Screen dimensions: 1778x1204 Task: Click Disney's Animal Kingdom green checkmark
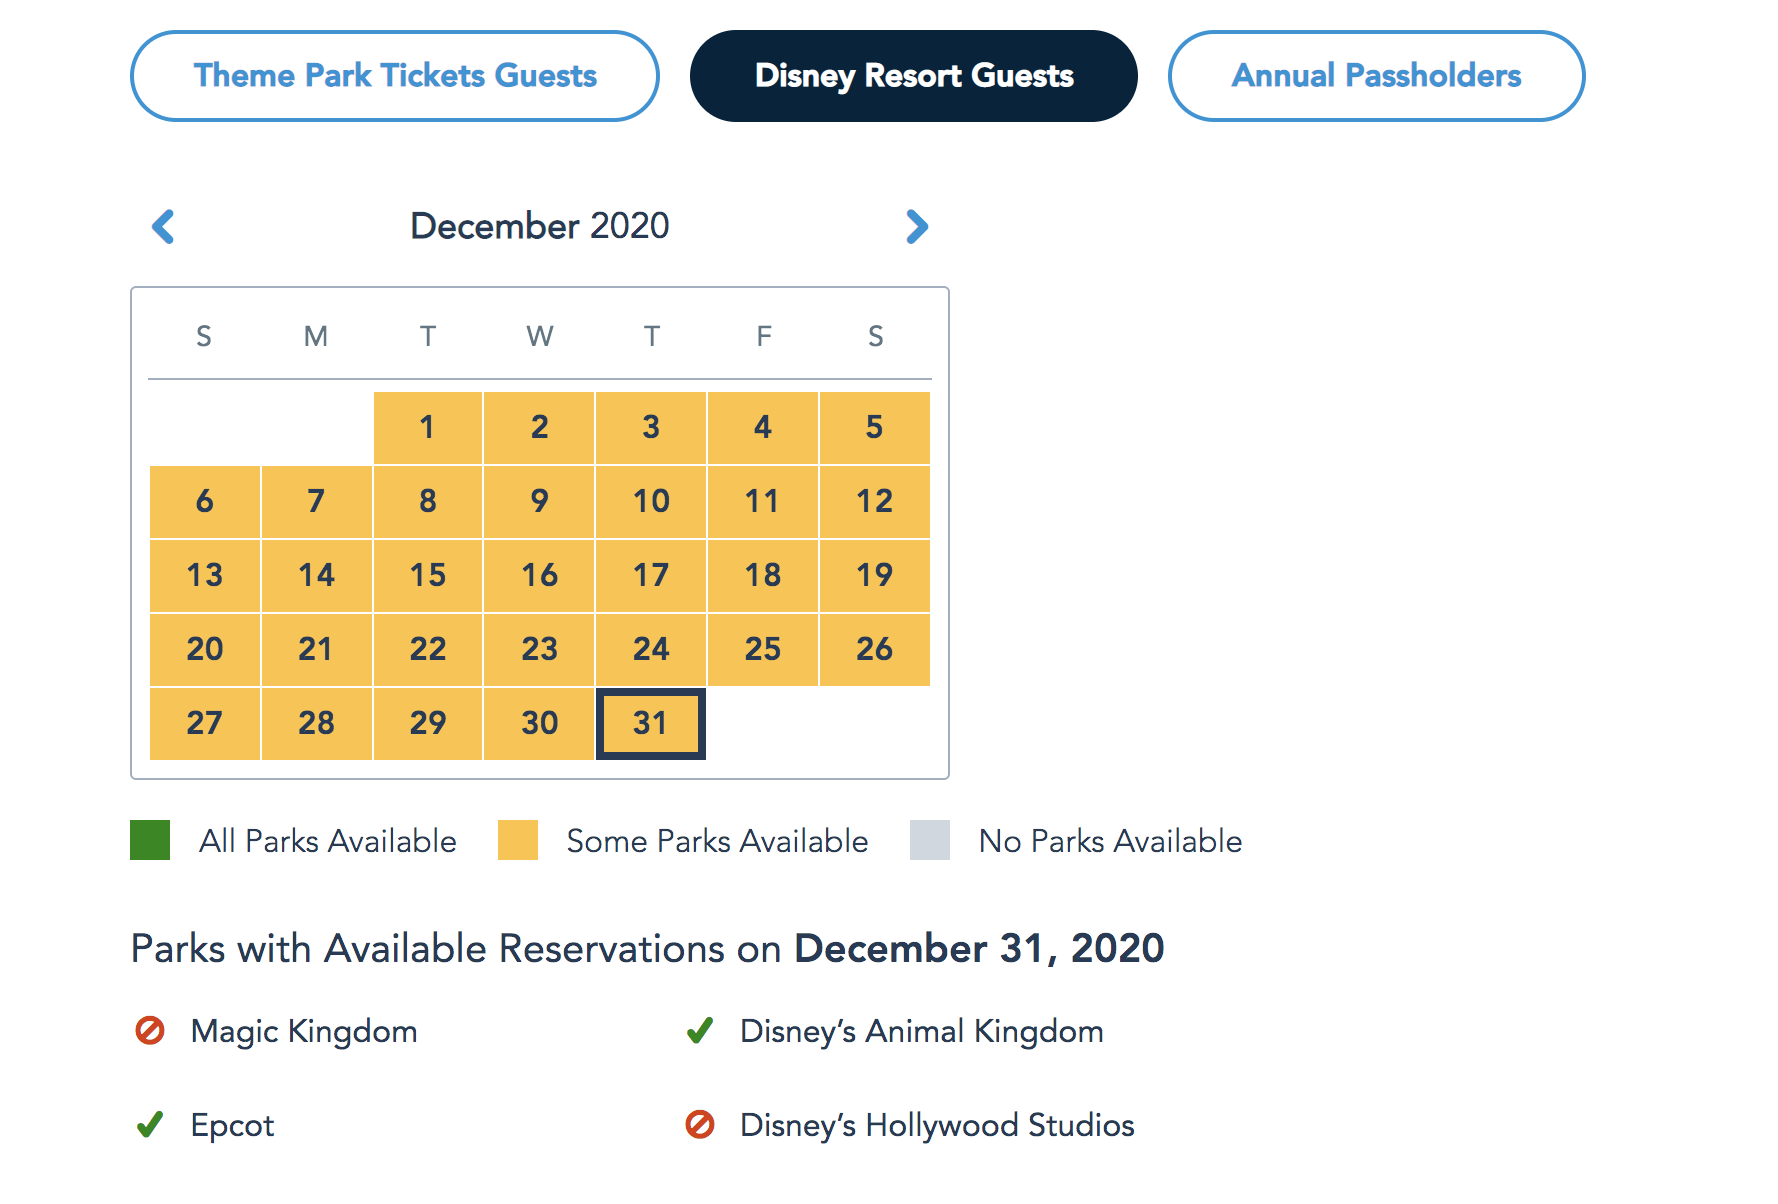(700, 1030)
